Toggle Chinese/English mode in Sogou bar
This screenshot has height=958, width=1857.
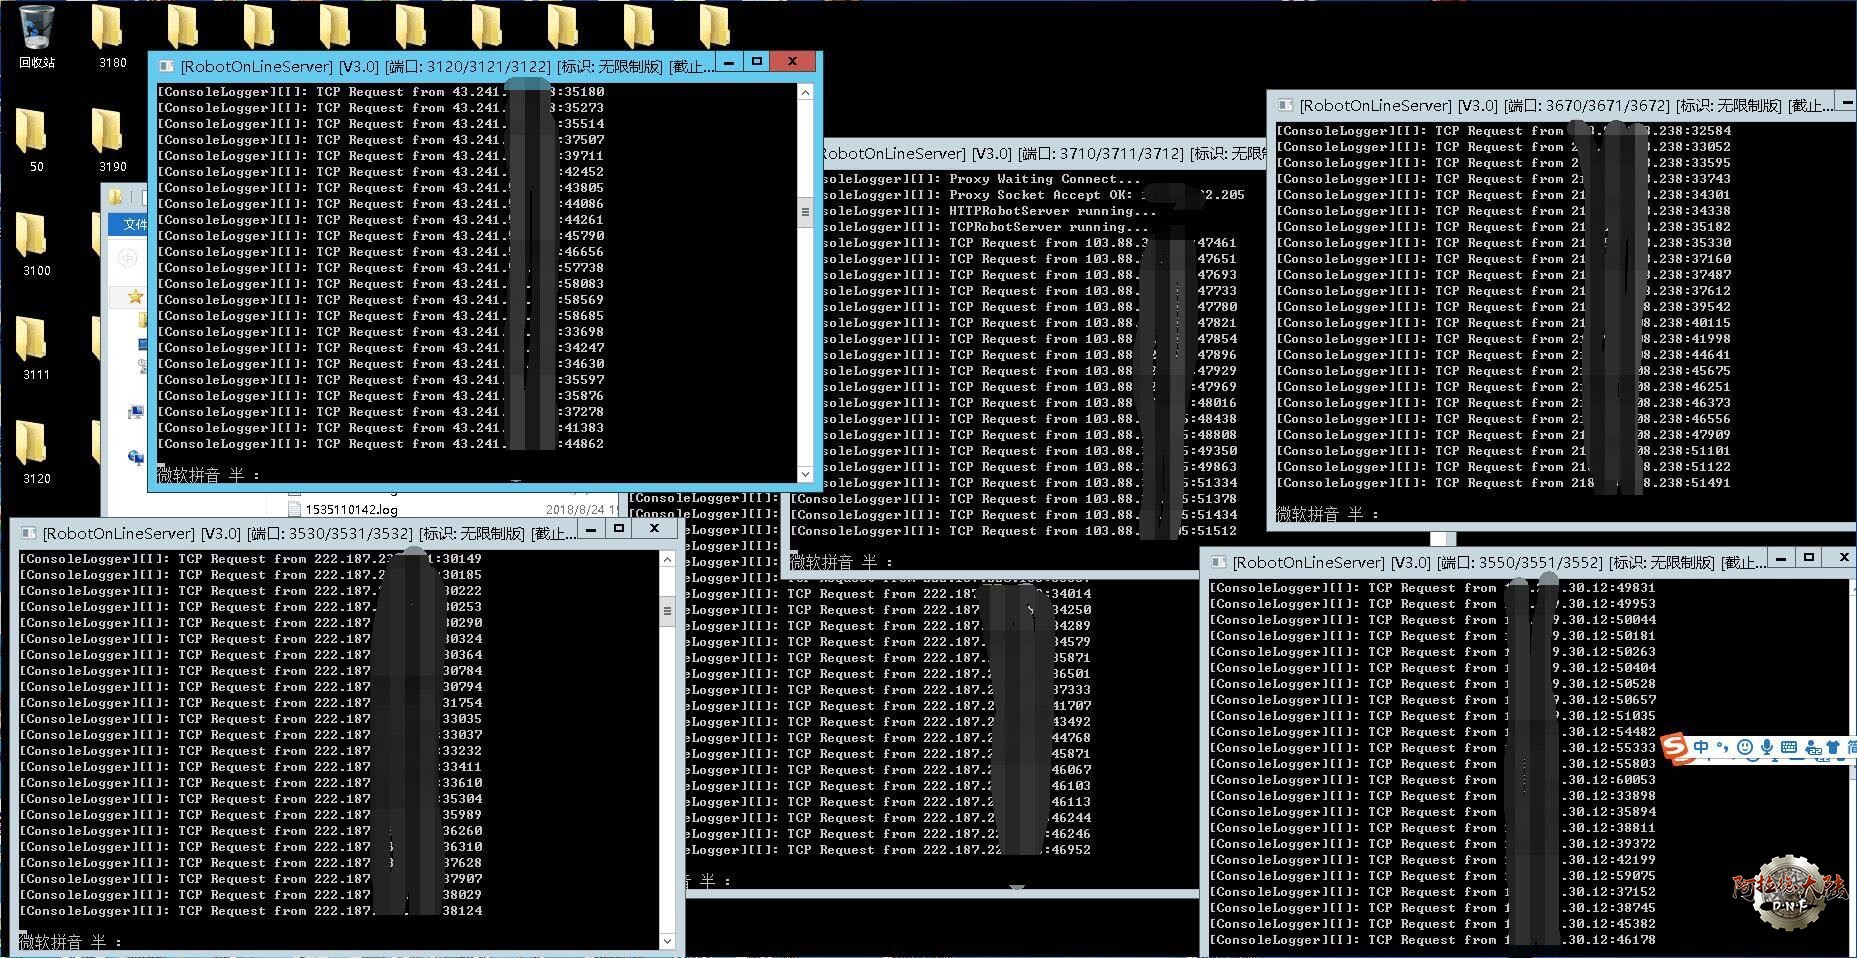[x=1701, y=747]
